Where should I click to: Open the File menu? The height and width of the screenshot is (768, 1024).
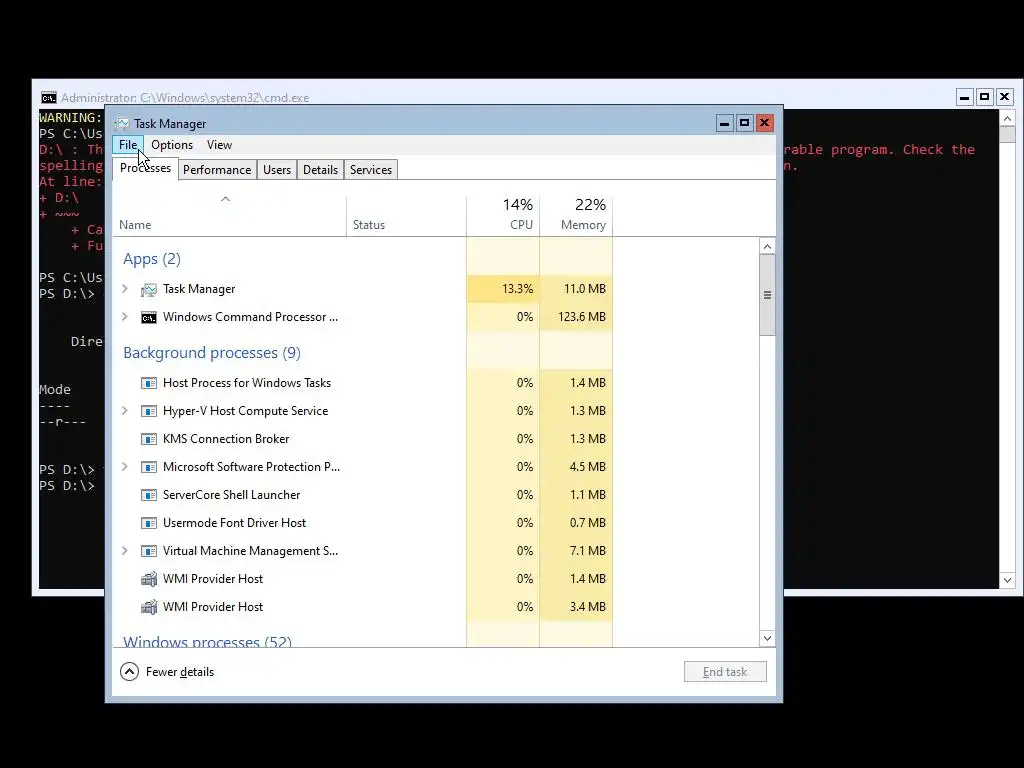click(x=128, y=145)
